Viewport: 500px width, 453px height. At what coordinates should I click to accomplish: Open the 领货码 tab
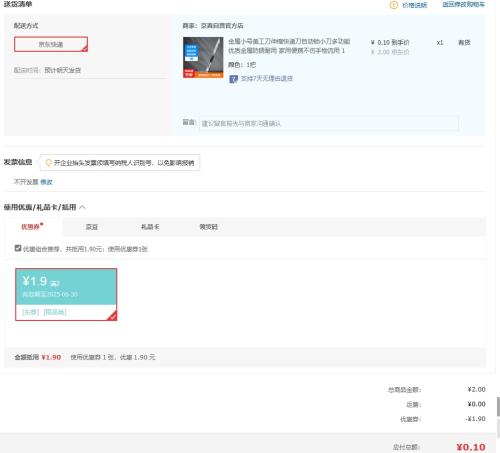(208, 227)
